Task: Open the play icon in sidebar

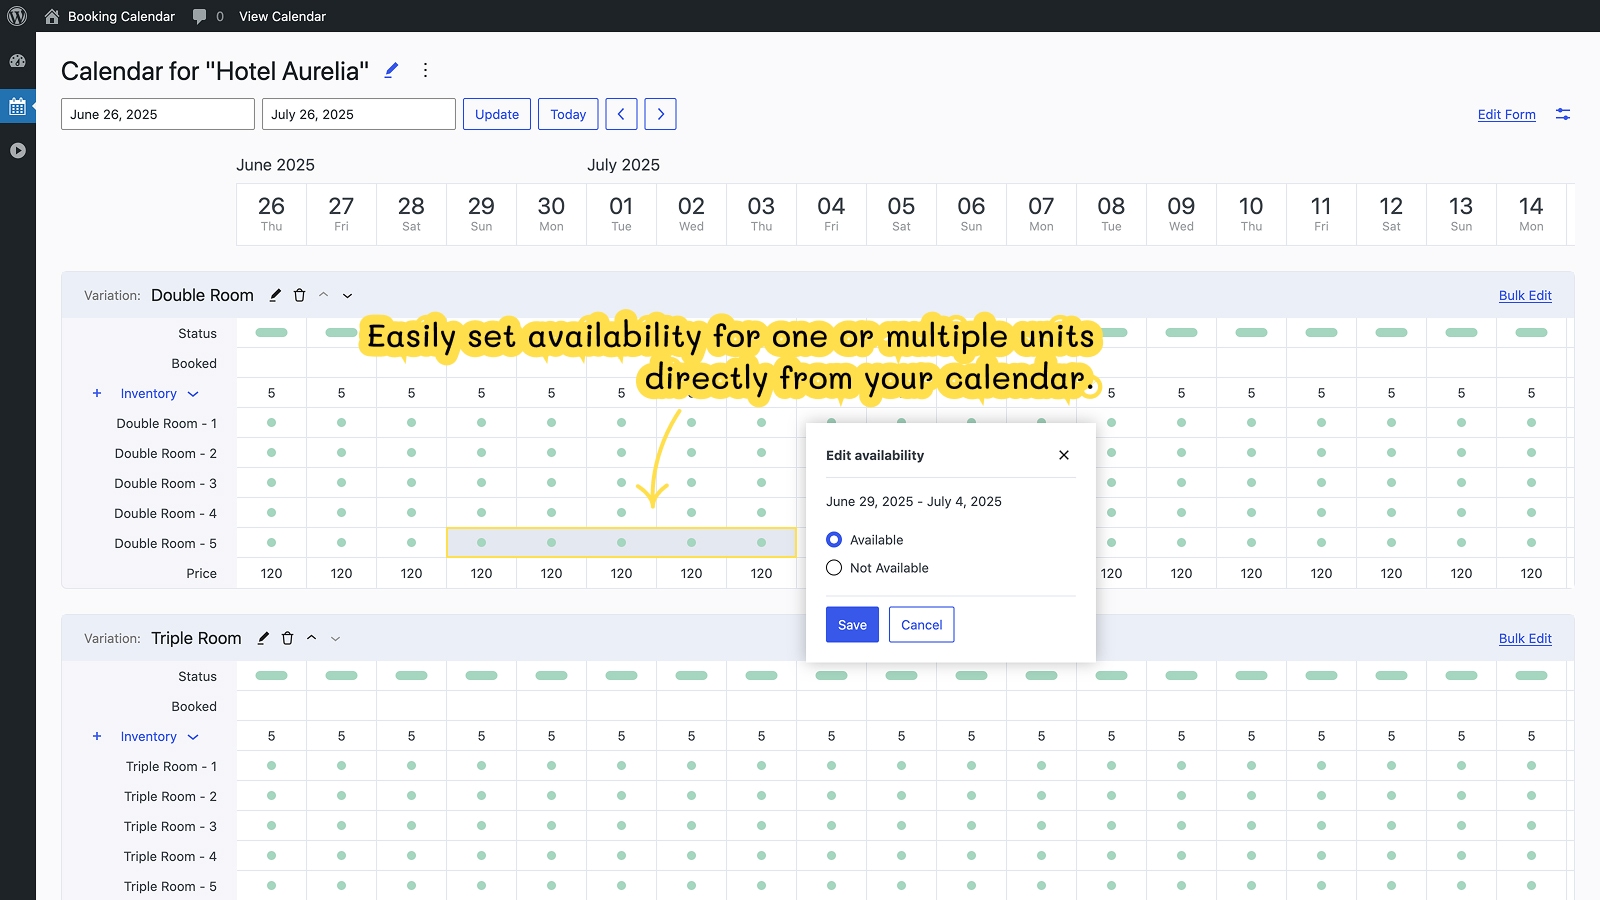Action: (17, 151)
